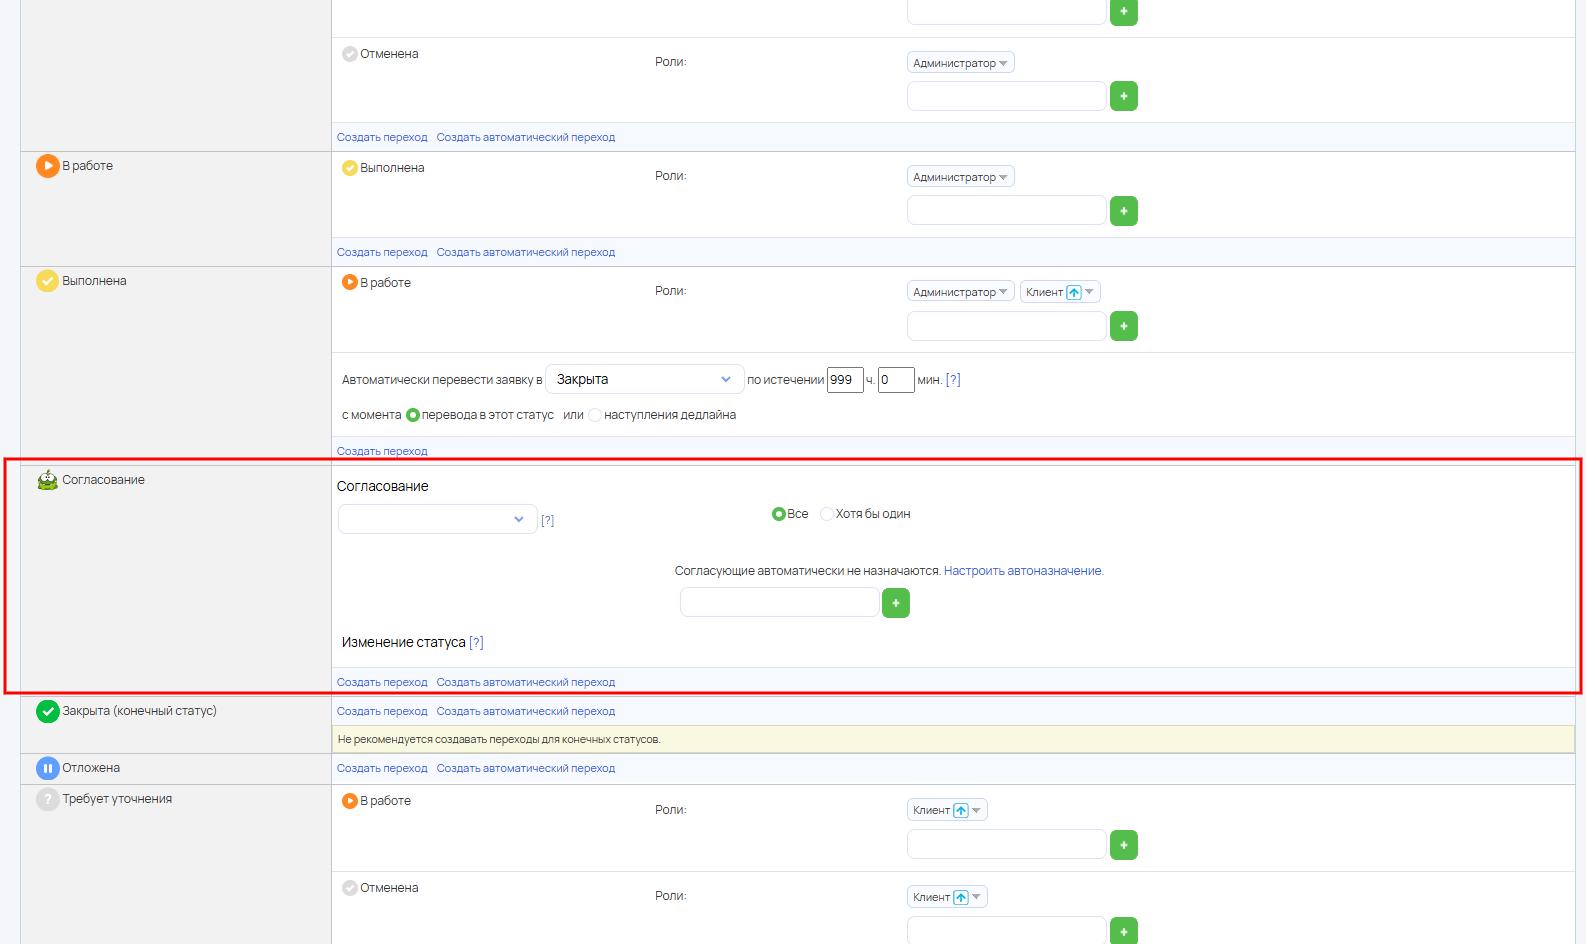Screen dimensions: 1586x944
Task: Choose the наступления дедлайна radio option
Action: coord(595,415)
